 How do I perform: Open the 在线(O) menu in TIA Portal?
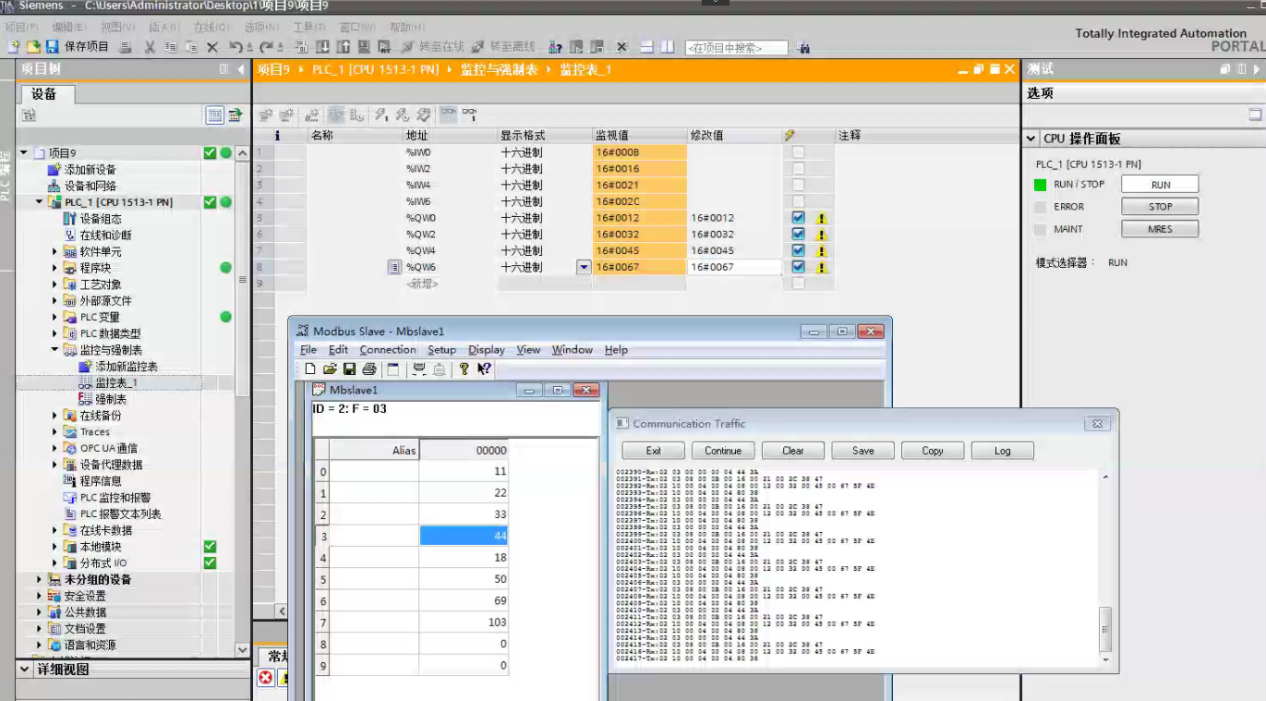(211, 27)
